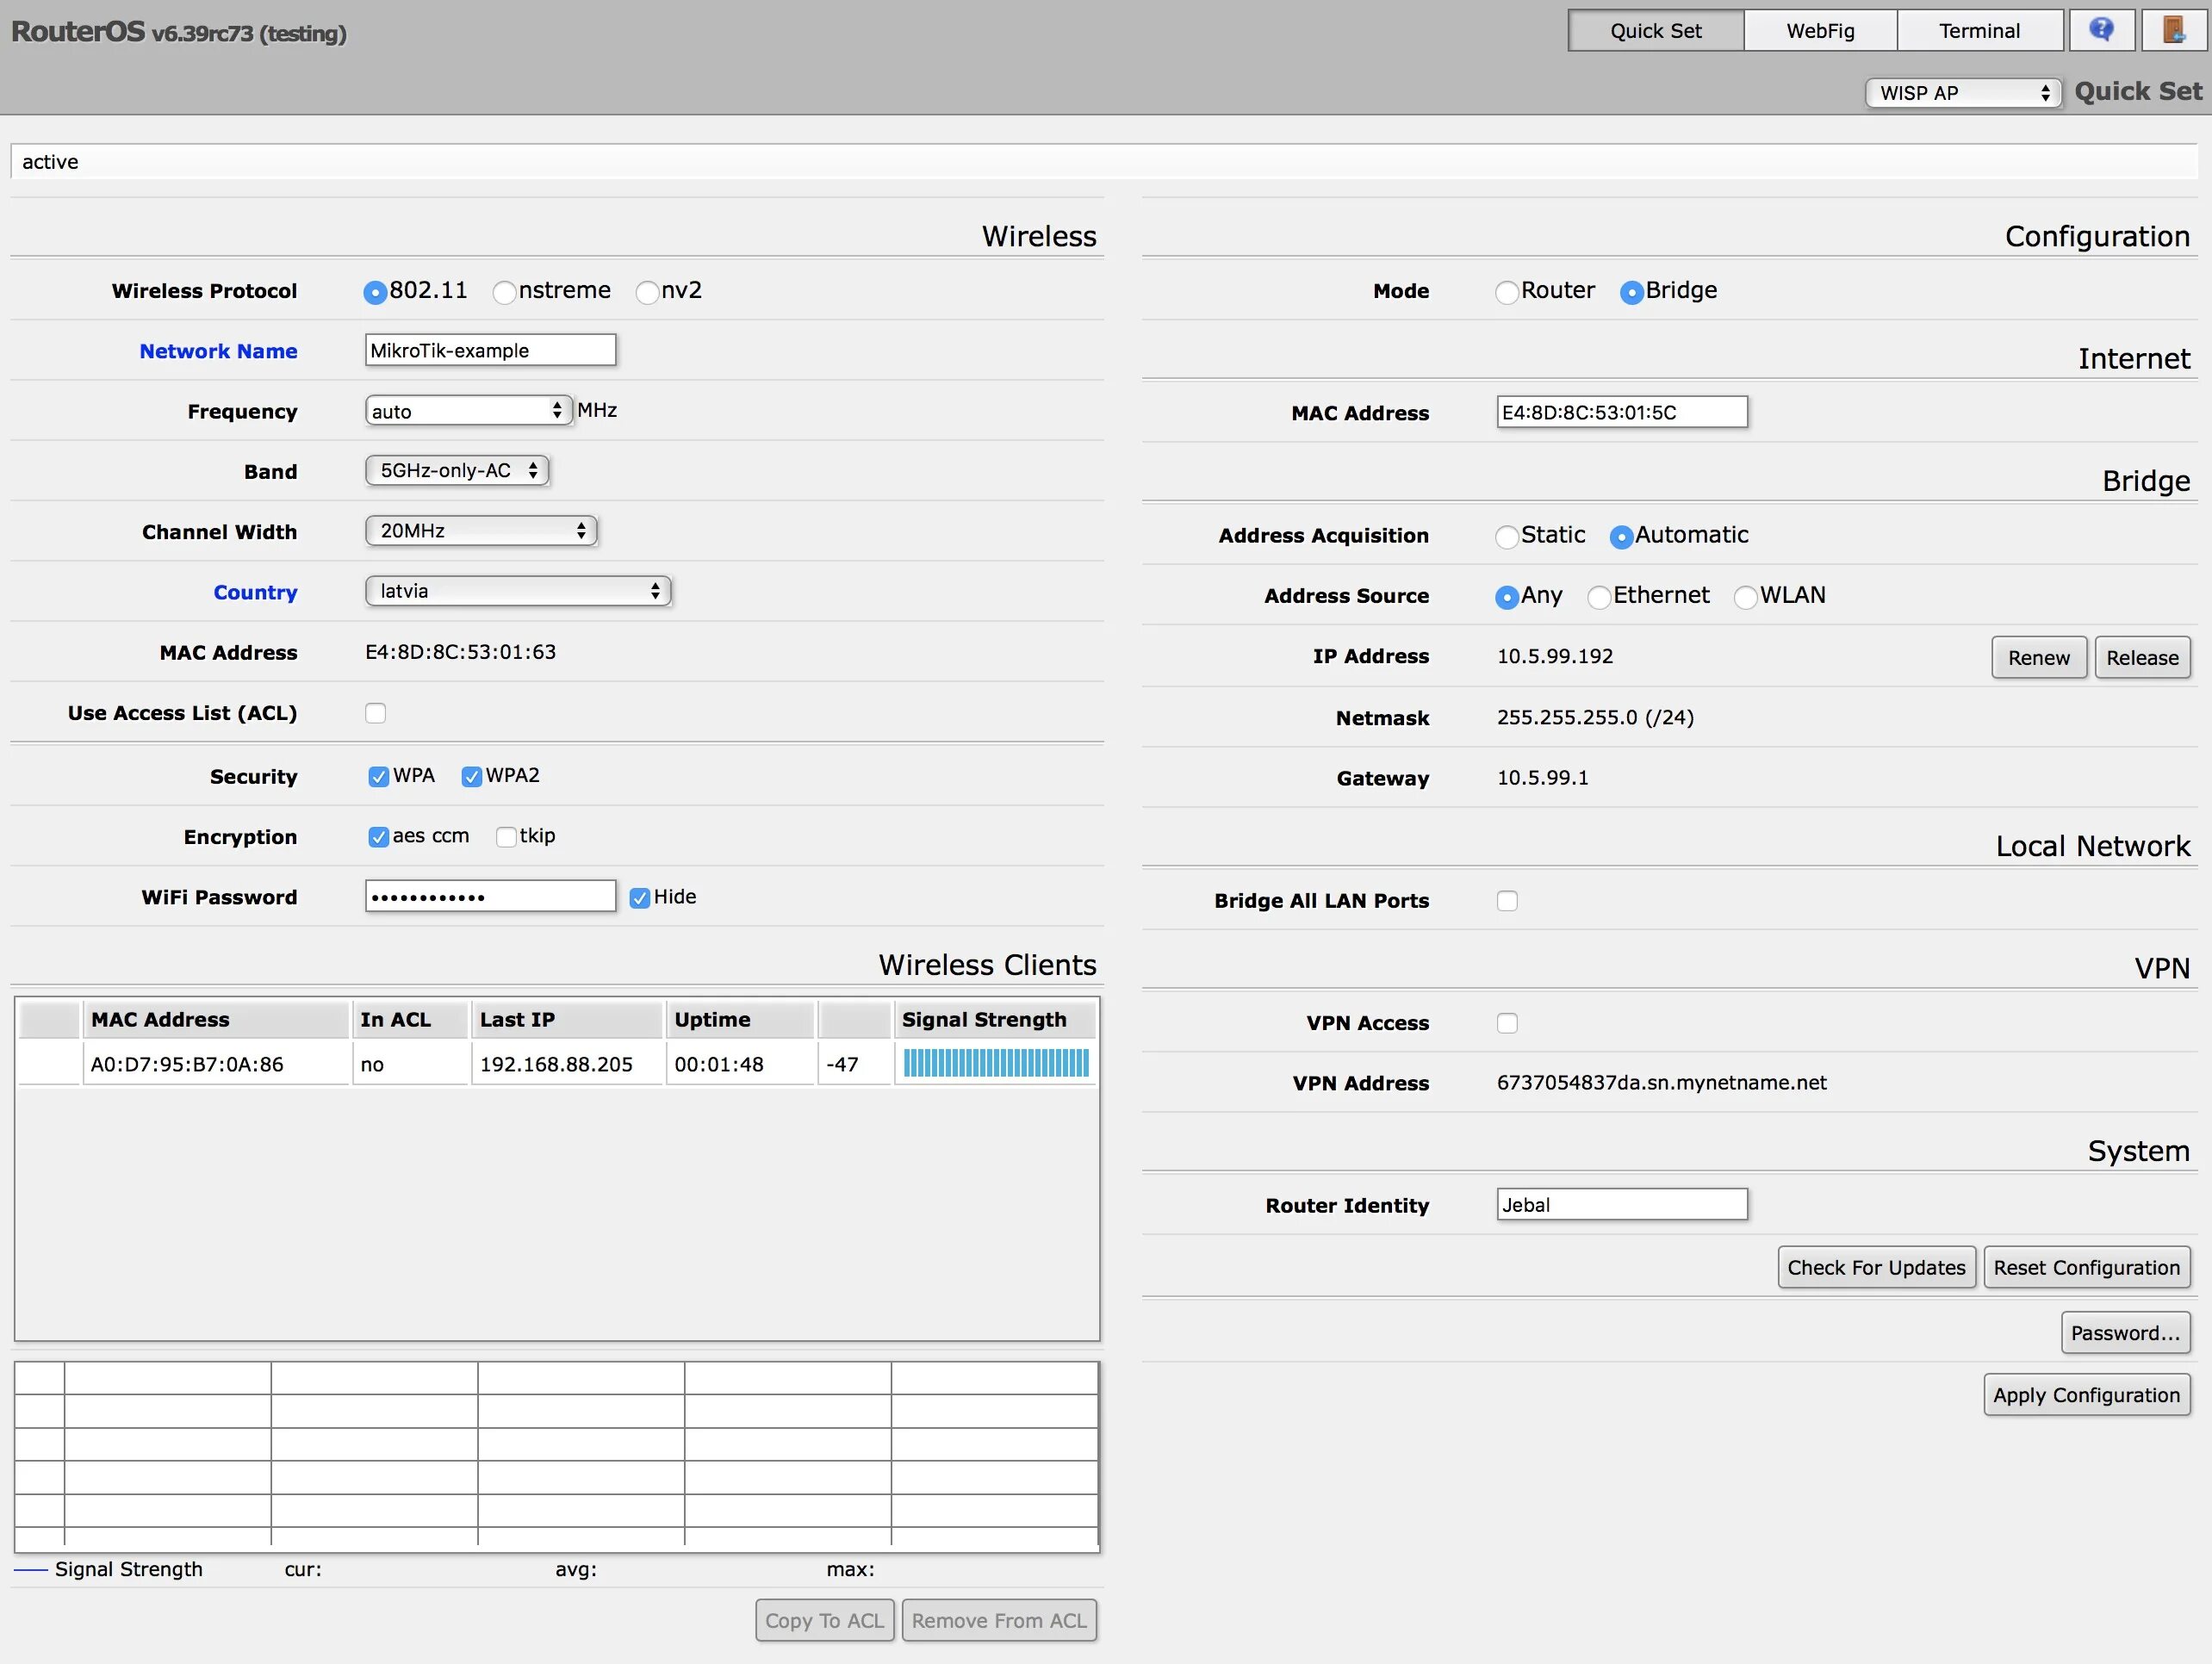This screenshot has width=2212, height=1664.
Task: Enable Bridge All LAN Ports checkbox
Action: [x=1507, y=900]
